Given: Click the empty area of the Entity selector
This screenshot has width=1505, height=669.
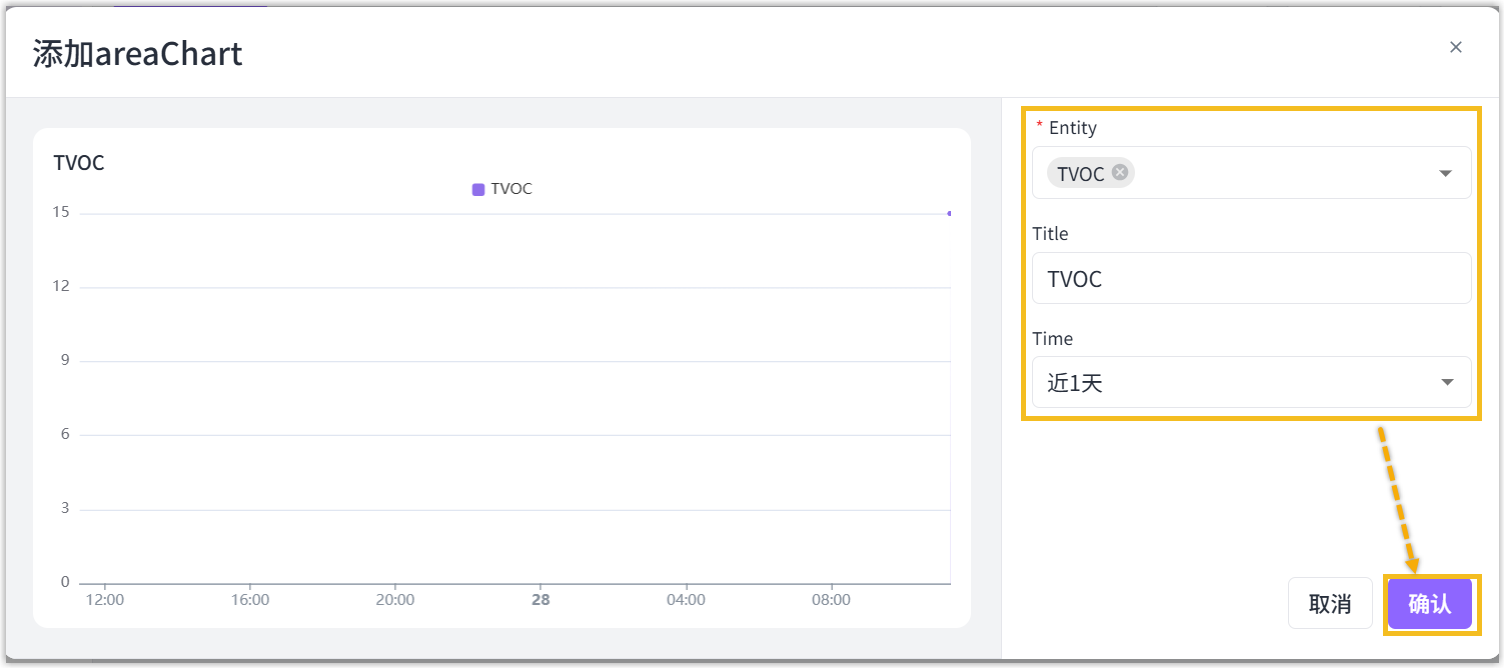Looking at the screenshot, I should click(1280, 173).
